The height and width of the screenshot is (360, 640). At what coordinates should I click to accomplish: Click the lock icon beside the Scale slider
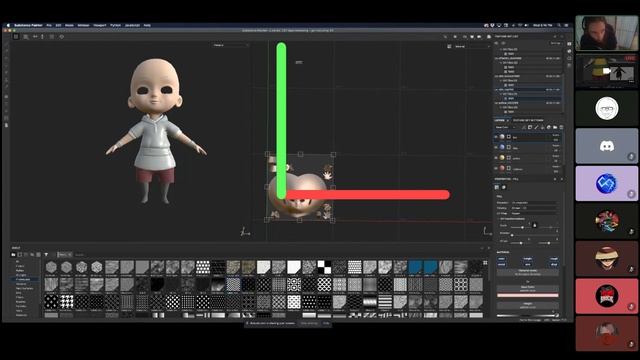coord(535,225)
